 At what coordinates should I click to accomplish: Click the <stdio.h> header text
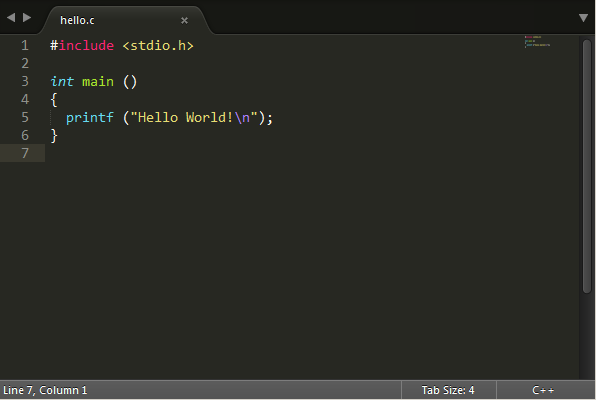point(158,46)
